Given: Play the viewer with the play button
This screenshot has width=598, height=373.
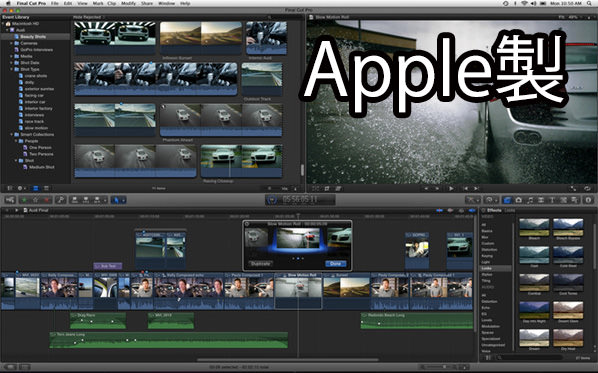Looking at the screenshot, I should 451,188.
